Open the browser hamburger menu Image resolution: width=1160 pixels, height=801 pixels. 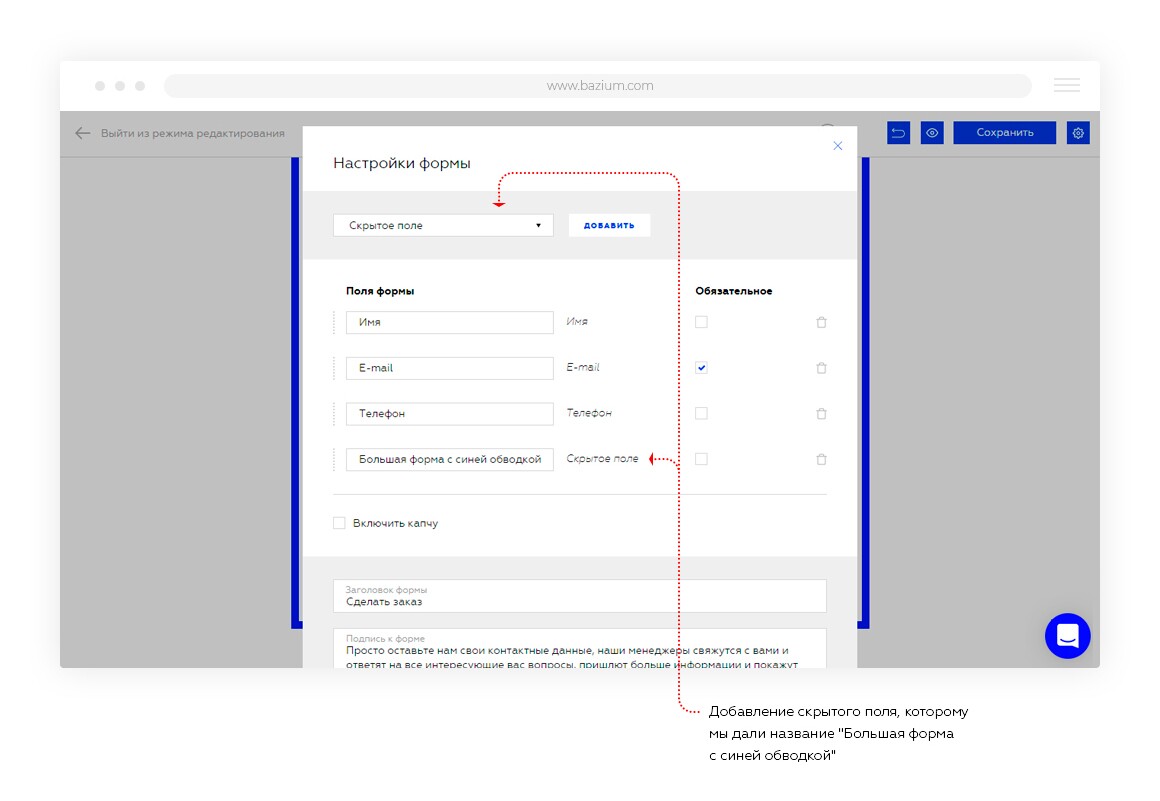click(1067, 85)
